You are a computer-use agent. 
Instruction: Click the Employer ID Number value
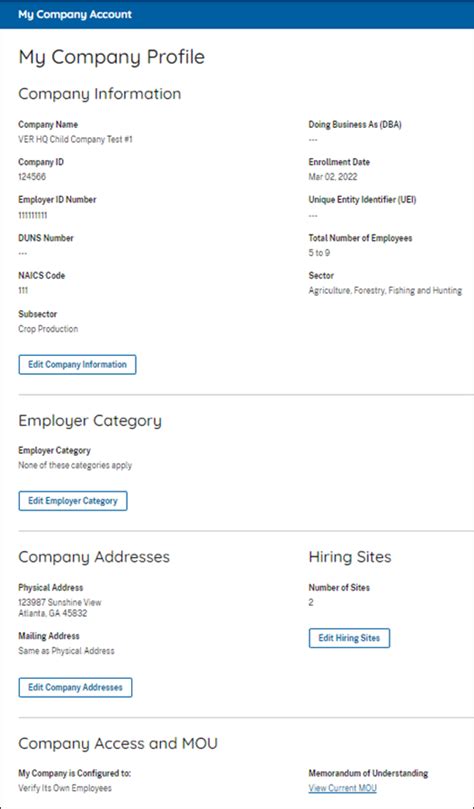tap(32, 215)
